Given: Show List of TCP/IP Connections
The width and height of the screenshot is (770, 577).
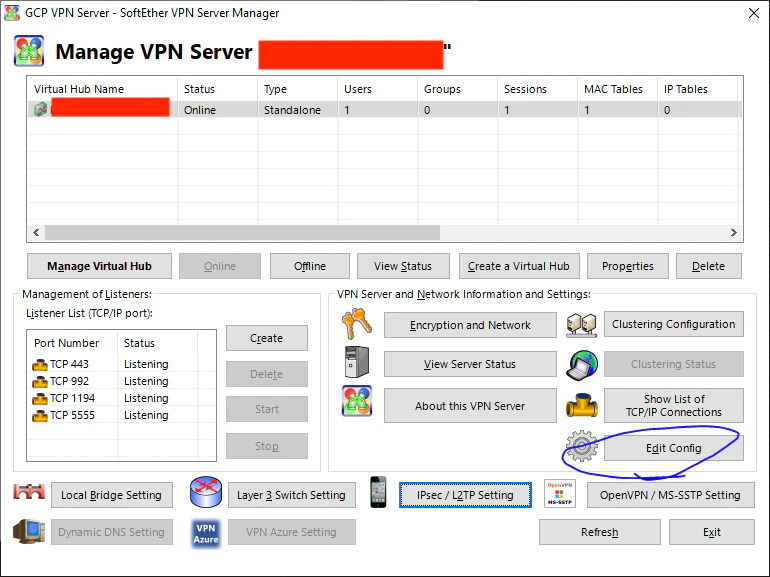Looking at the screenshot, I should (x=674, y=406).
